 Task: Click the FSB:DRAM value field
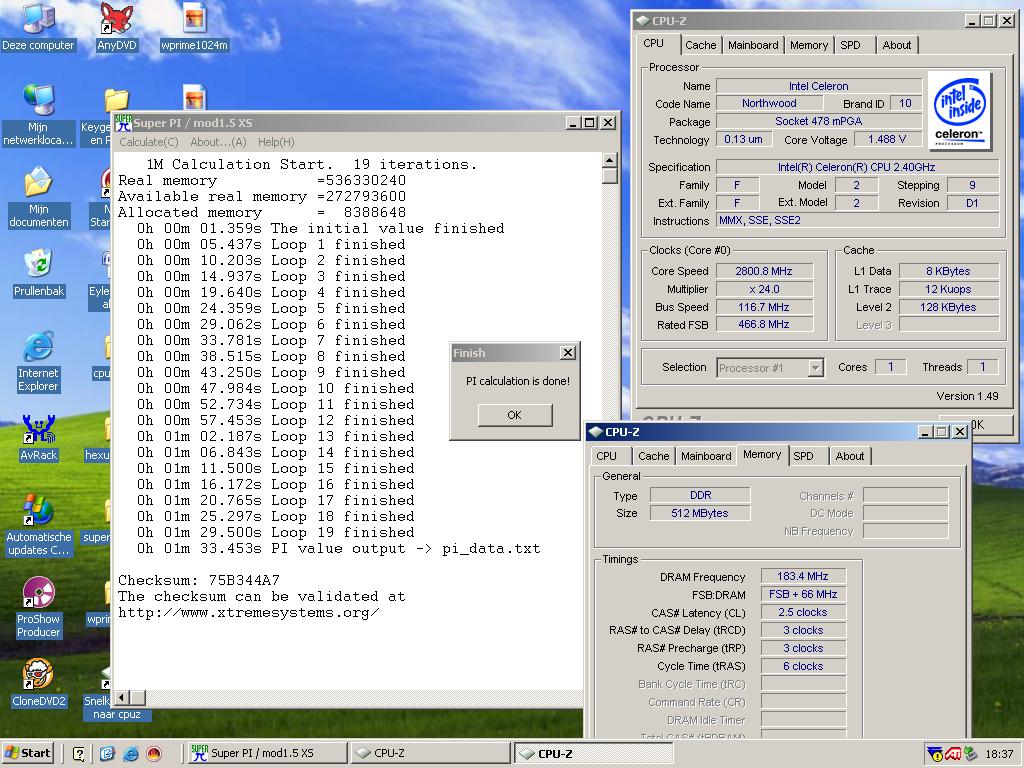pos(803,594)
